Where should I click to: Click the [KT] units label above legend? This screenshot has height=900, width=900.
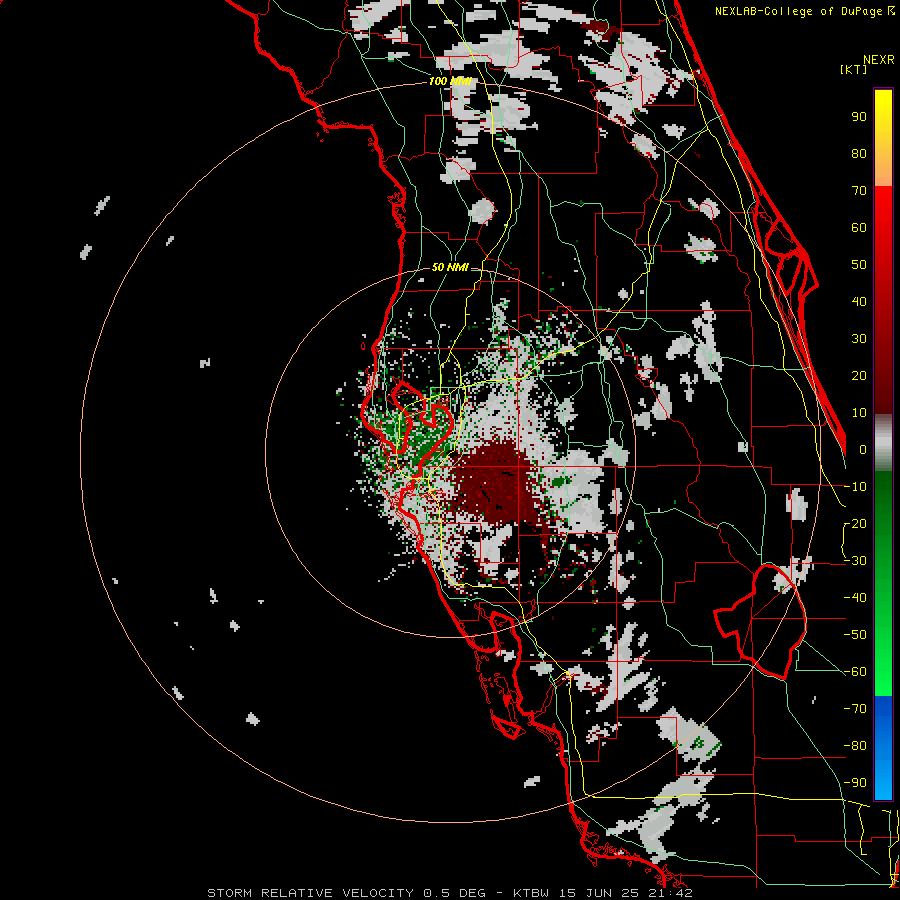pos(853,69)
